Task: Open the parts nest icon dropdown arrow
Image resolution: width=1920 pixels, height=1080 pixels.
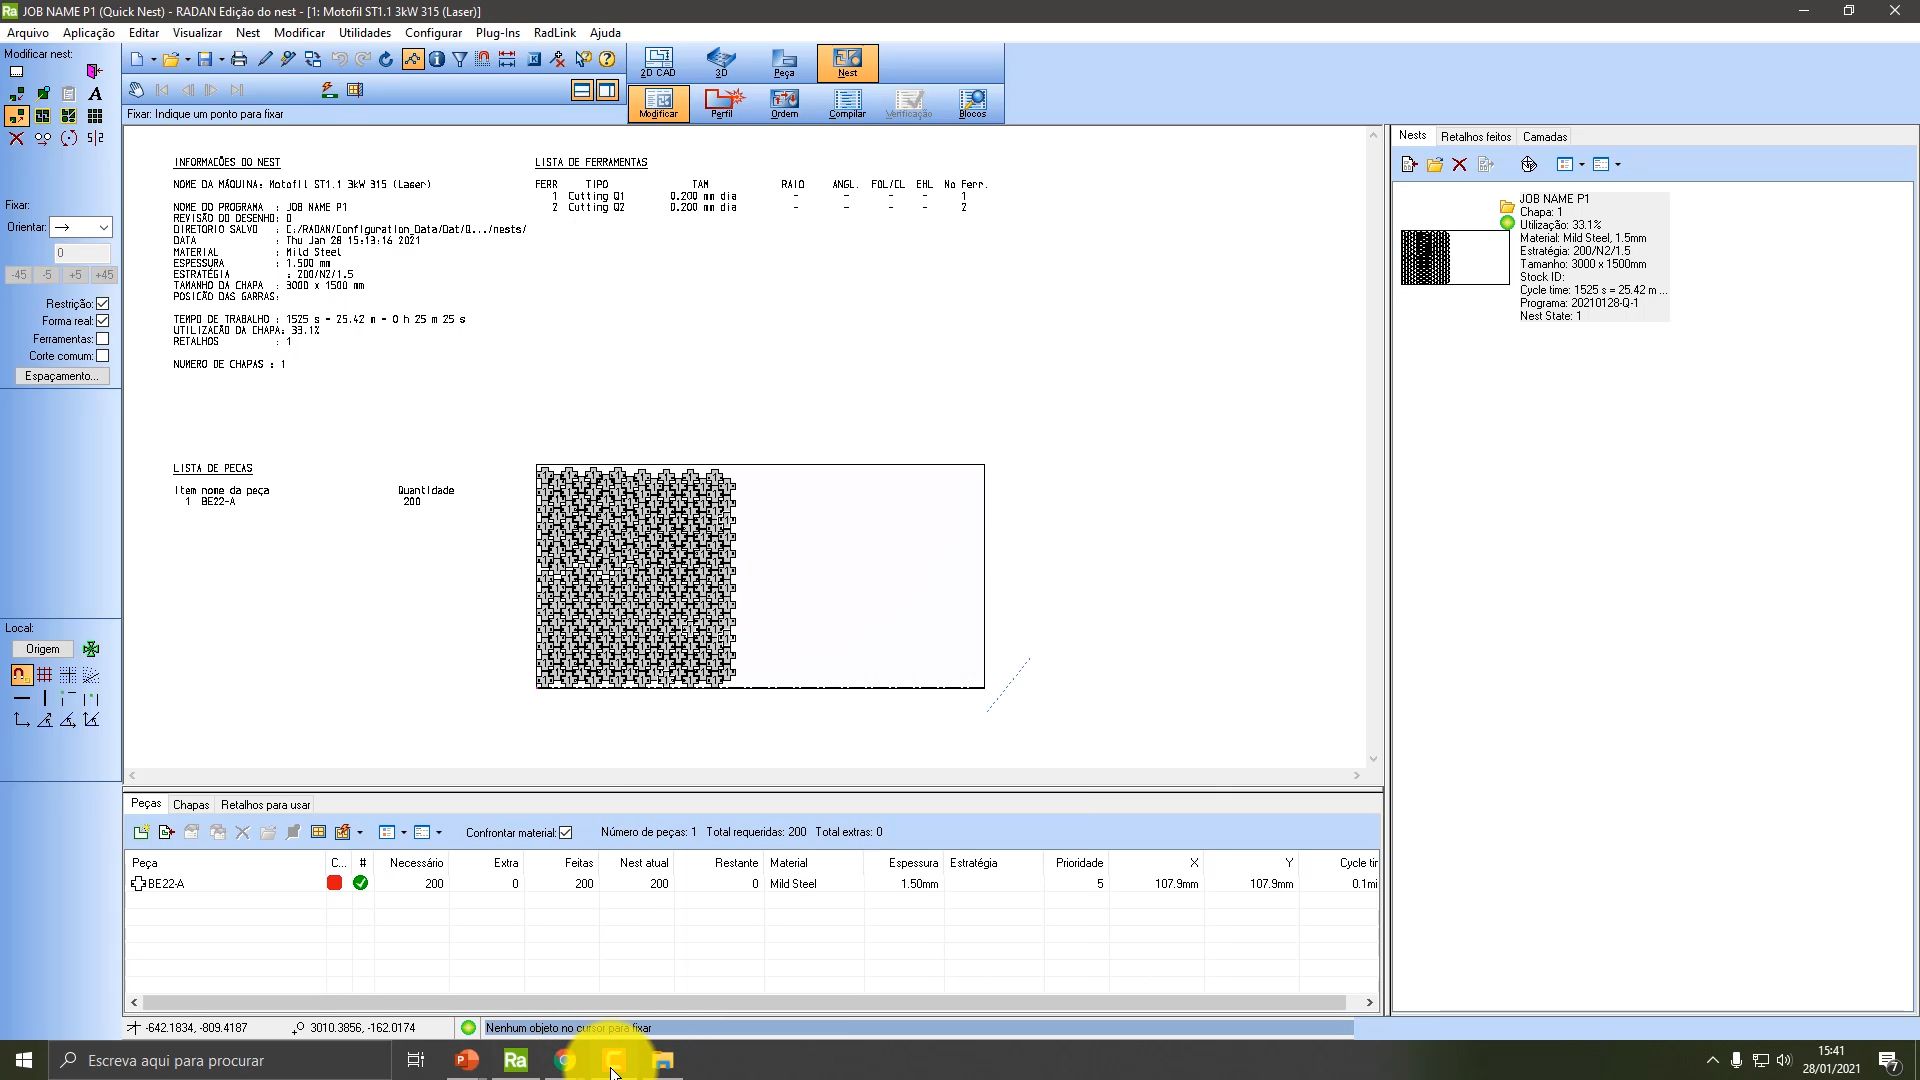Action: click(360, 832)
